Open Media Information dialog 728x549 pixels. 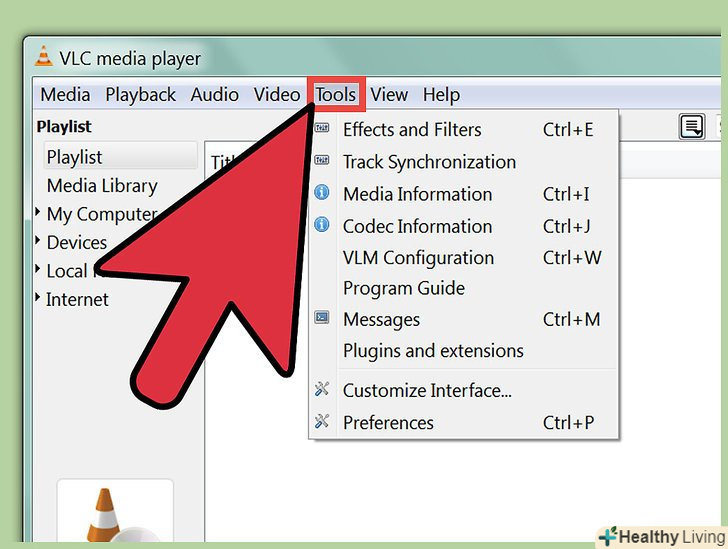pos(463,194)
